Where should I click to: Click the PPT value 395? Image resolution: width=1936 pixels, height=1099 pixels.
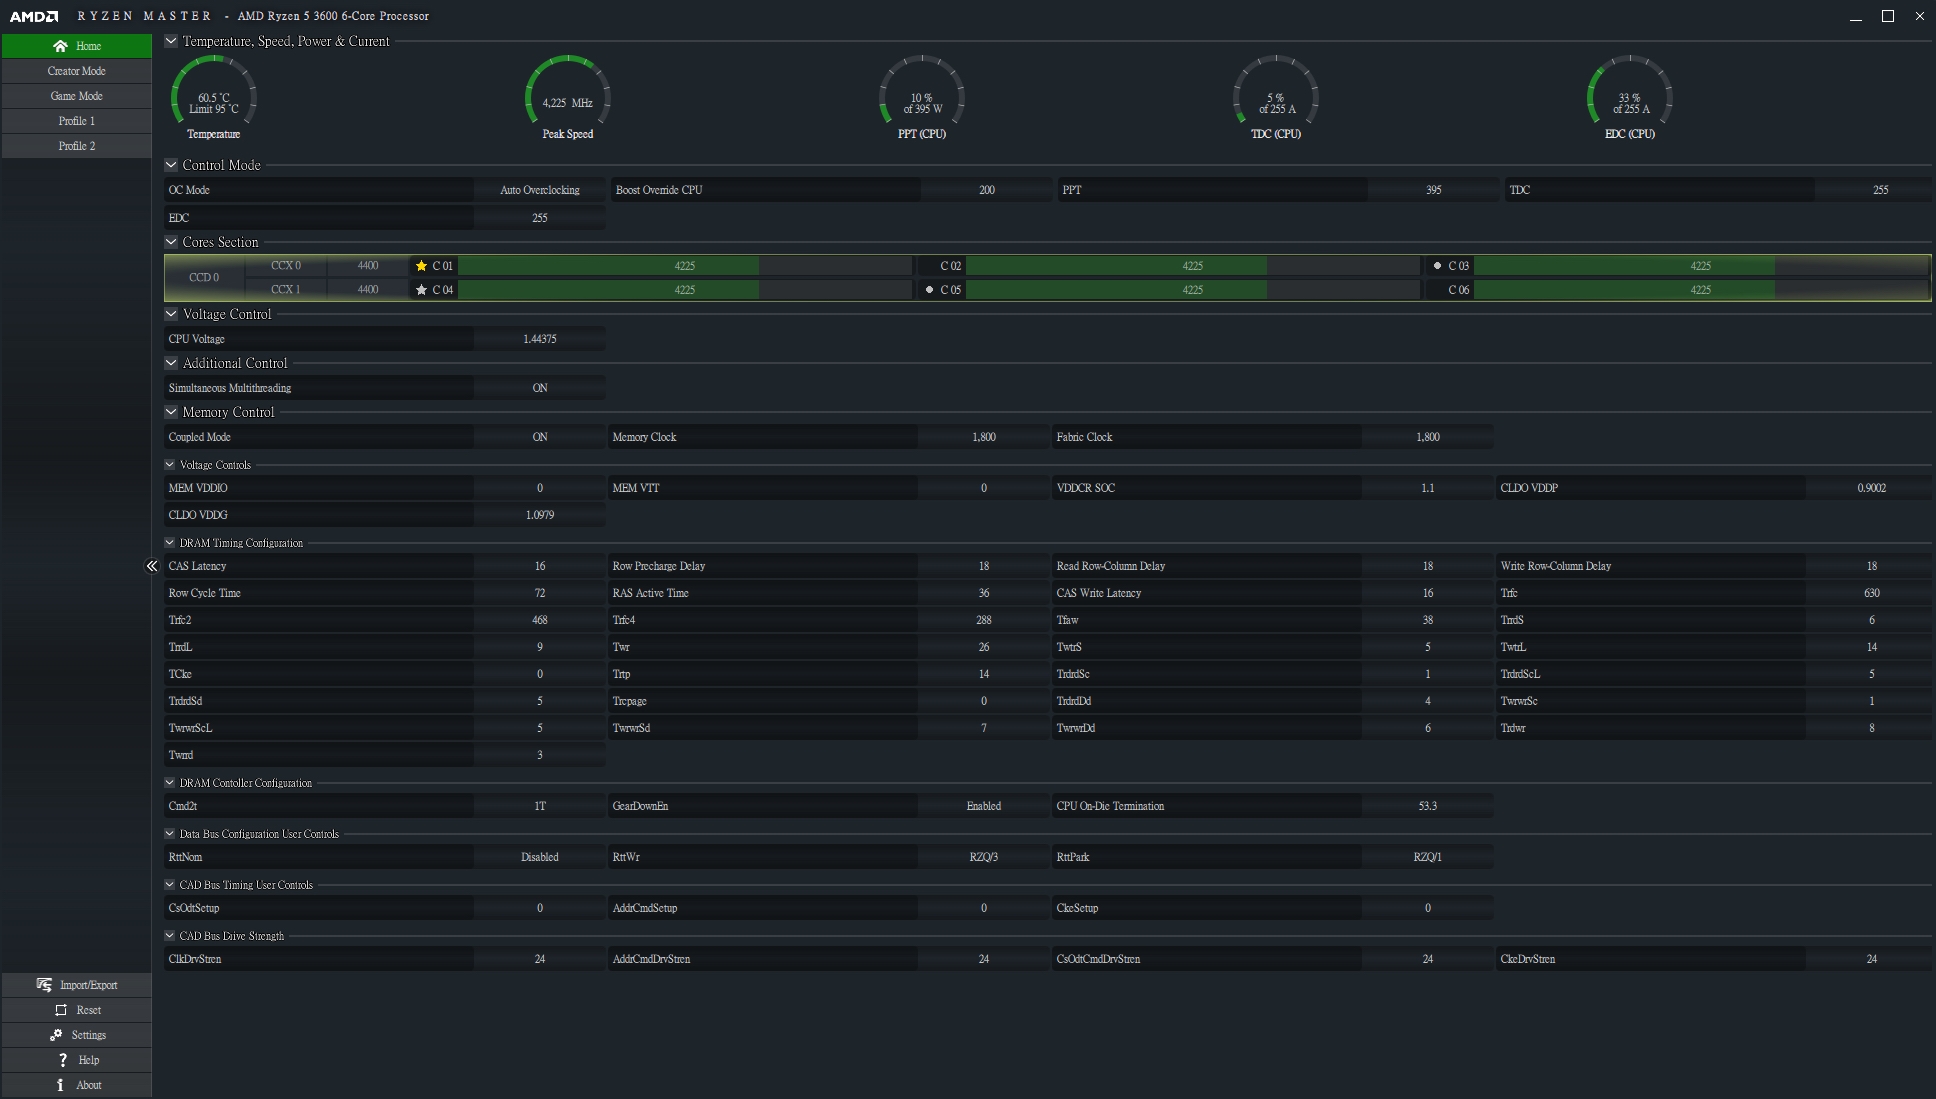[1434, 190]
